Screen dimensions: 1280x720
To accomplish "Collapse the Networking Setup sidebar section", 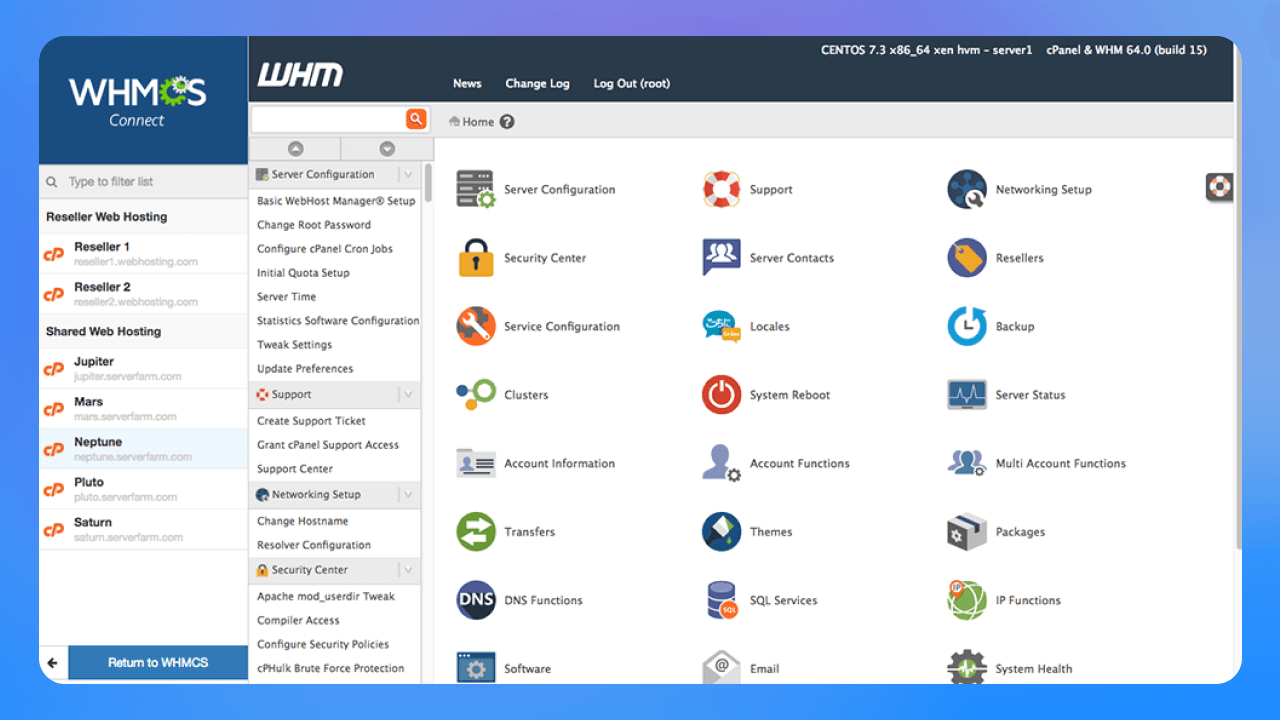I will 407,495.
